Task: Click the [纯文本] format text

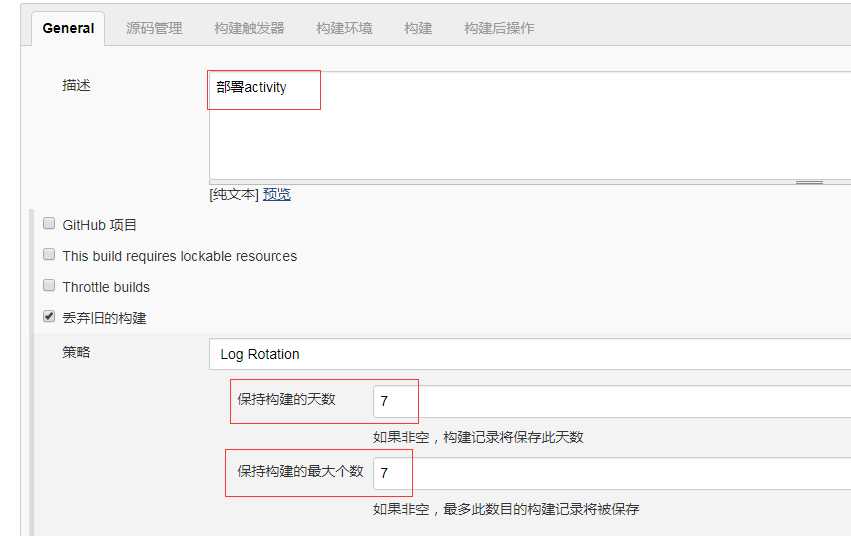Action: coord(234,194)
